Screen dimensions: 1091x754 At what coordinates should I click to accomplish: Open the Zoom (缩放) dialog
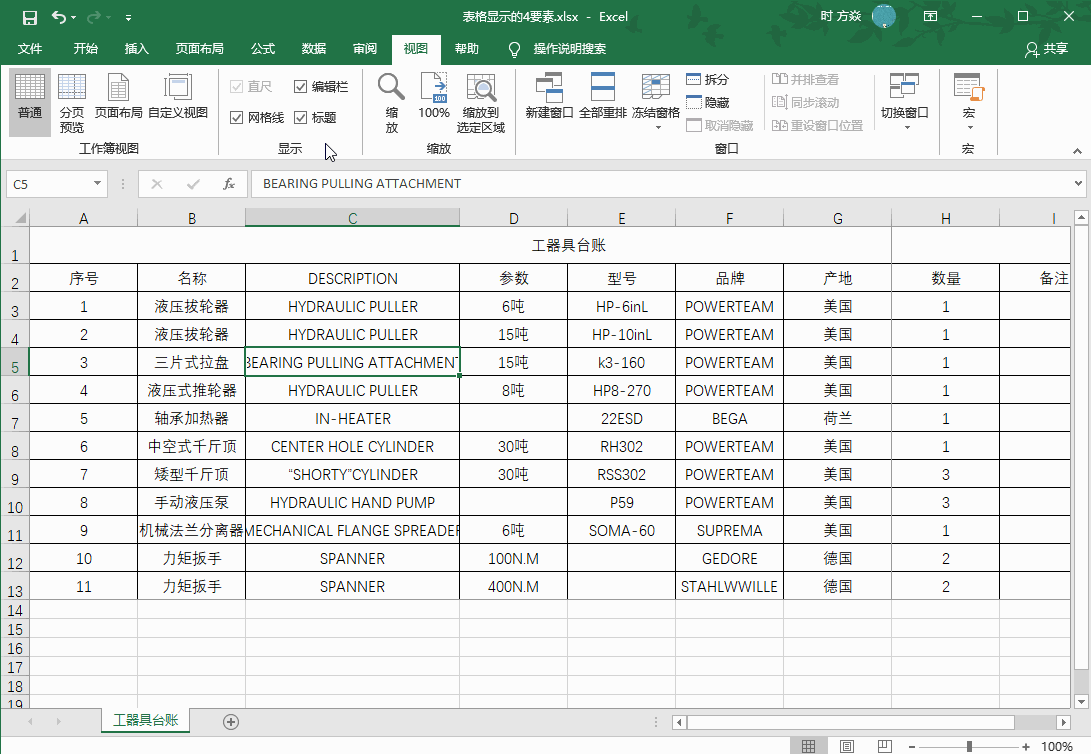392,103
